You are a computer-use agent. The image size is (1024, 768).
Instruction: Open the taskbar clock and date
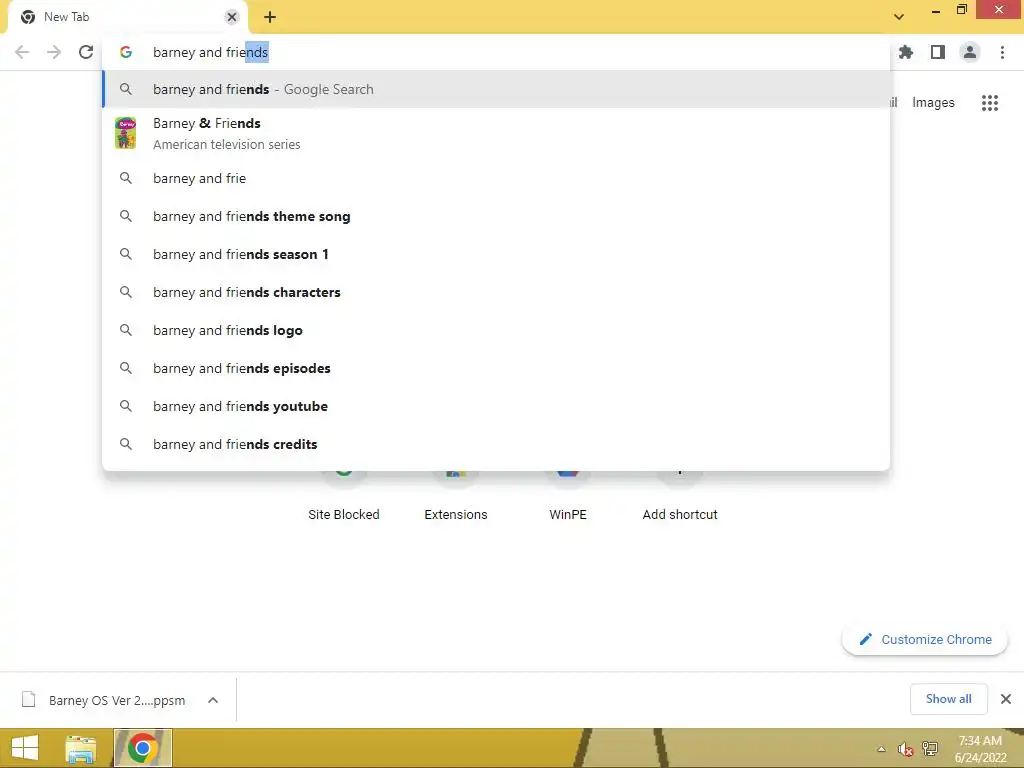click(980, 749)
